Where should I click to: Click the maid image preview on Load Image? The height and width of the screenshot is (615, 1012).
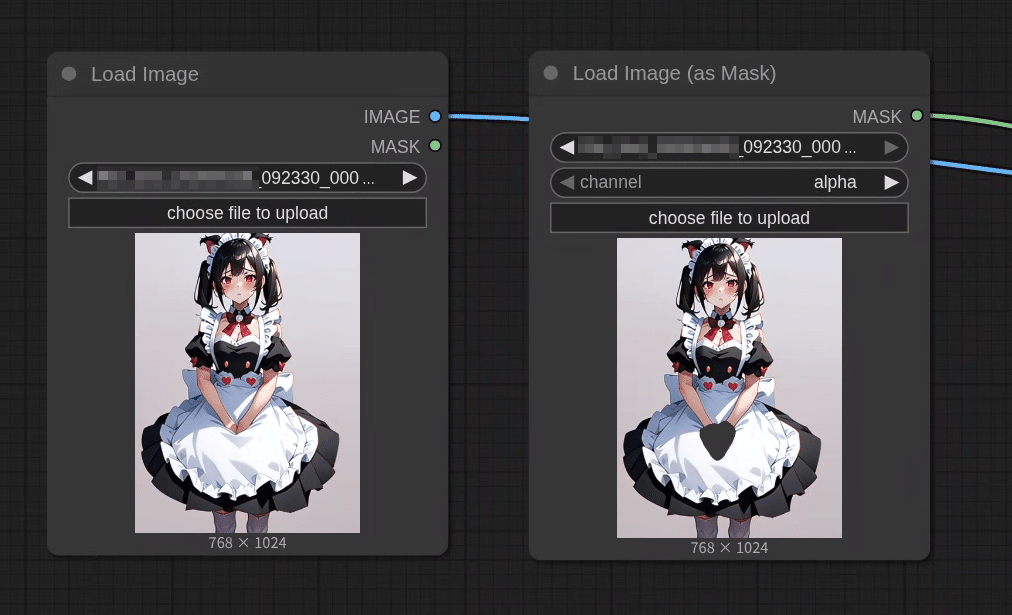(x=247, y=382)
